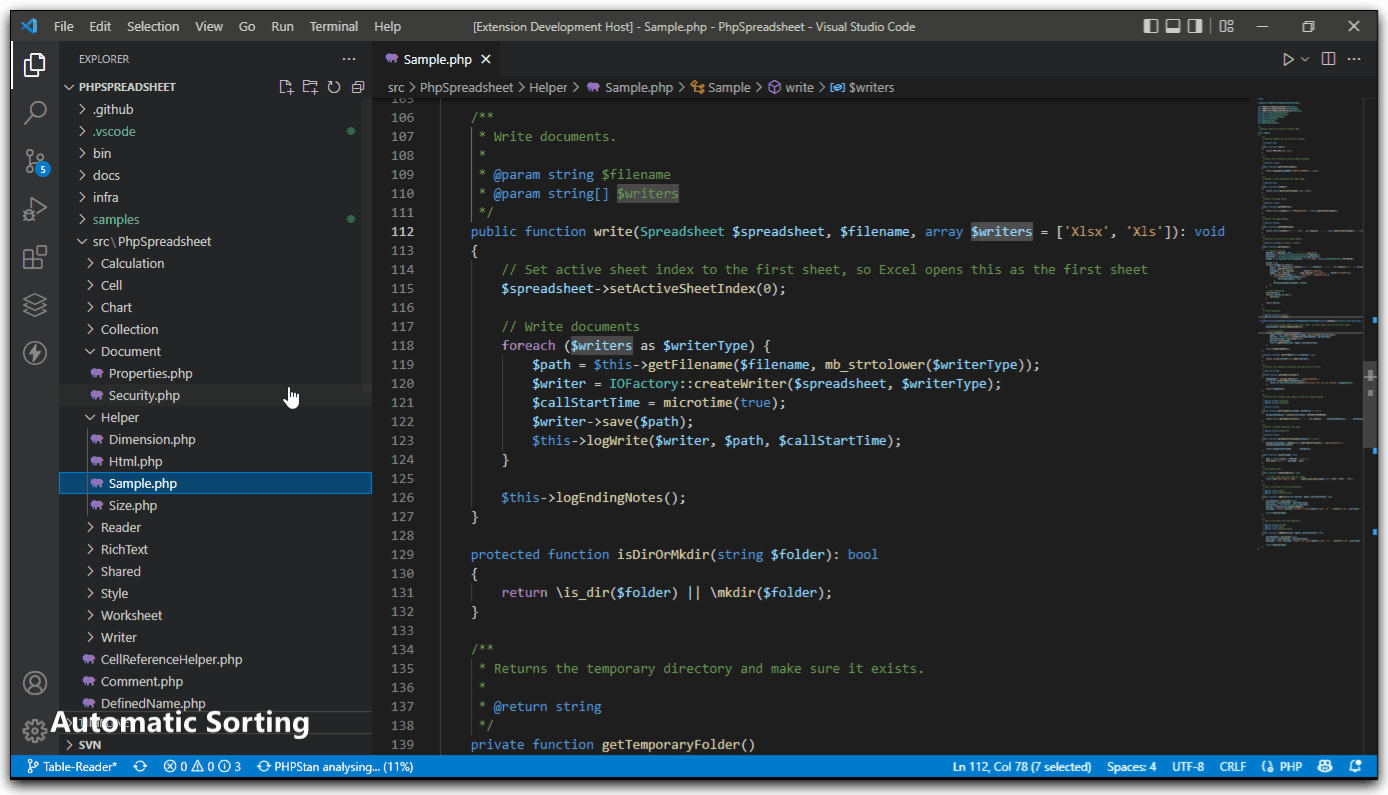Open the Explorer view in the activity bar
The width and height of the screenshot is (1388, 795).
35,65
